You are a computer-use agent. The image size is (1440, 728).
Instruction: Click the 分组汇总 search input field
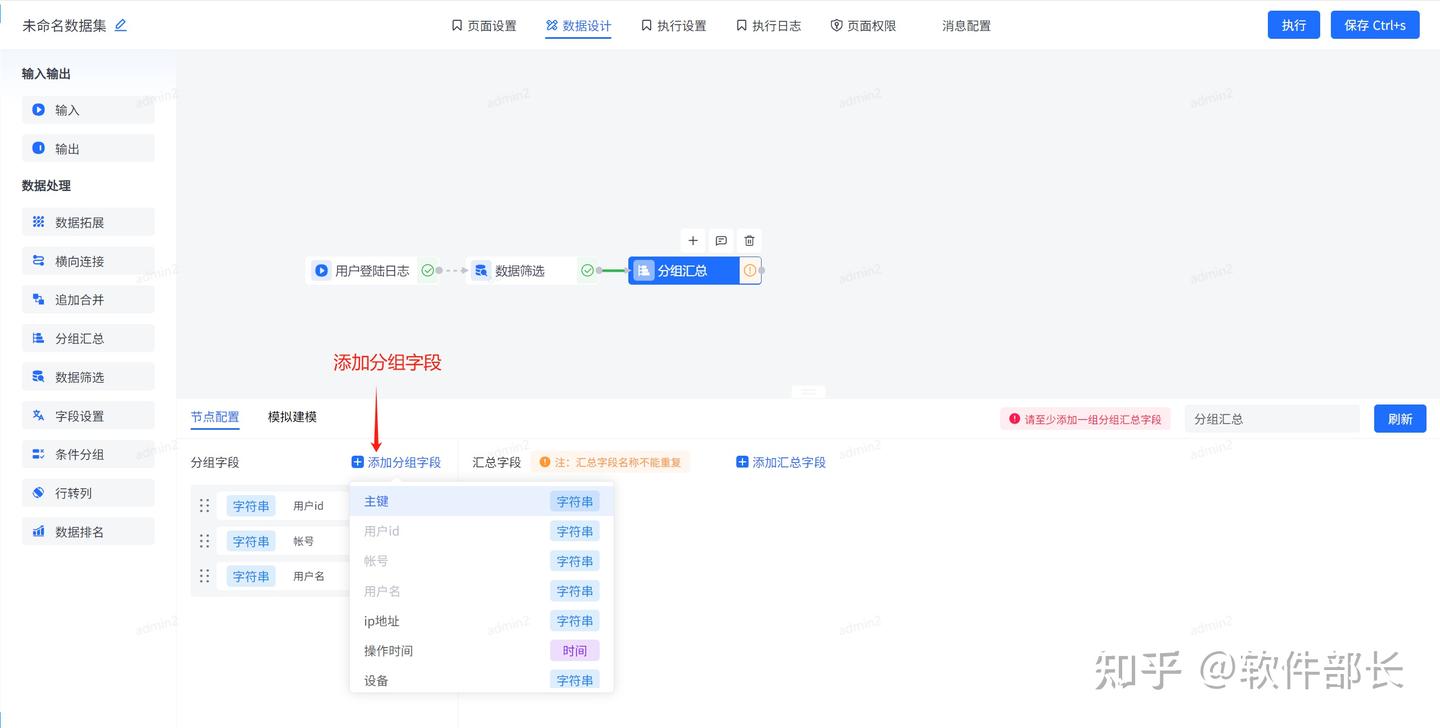[x=1272, y=418]
